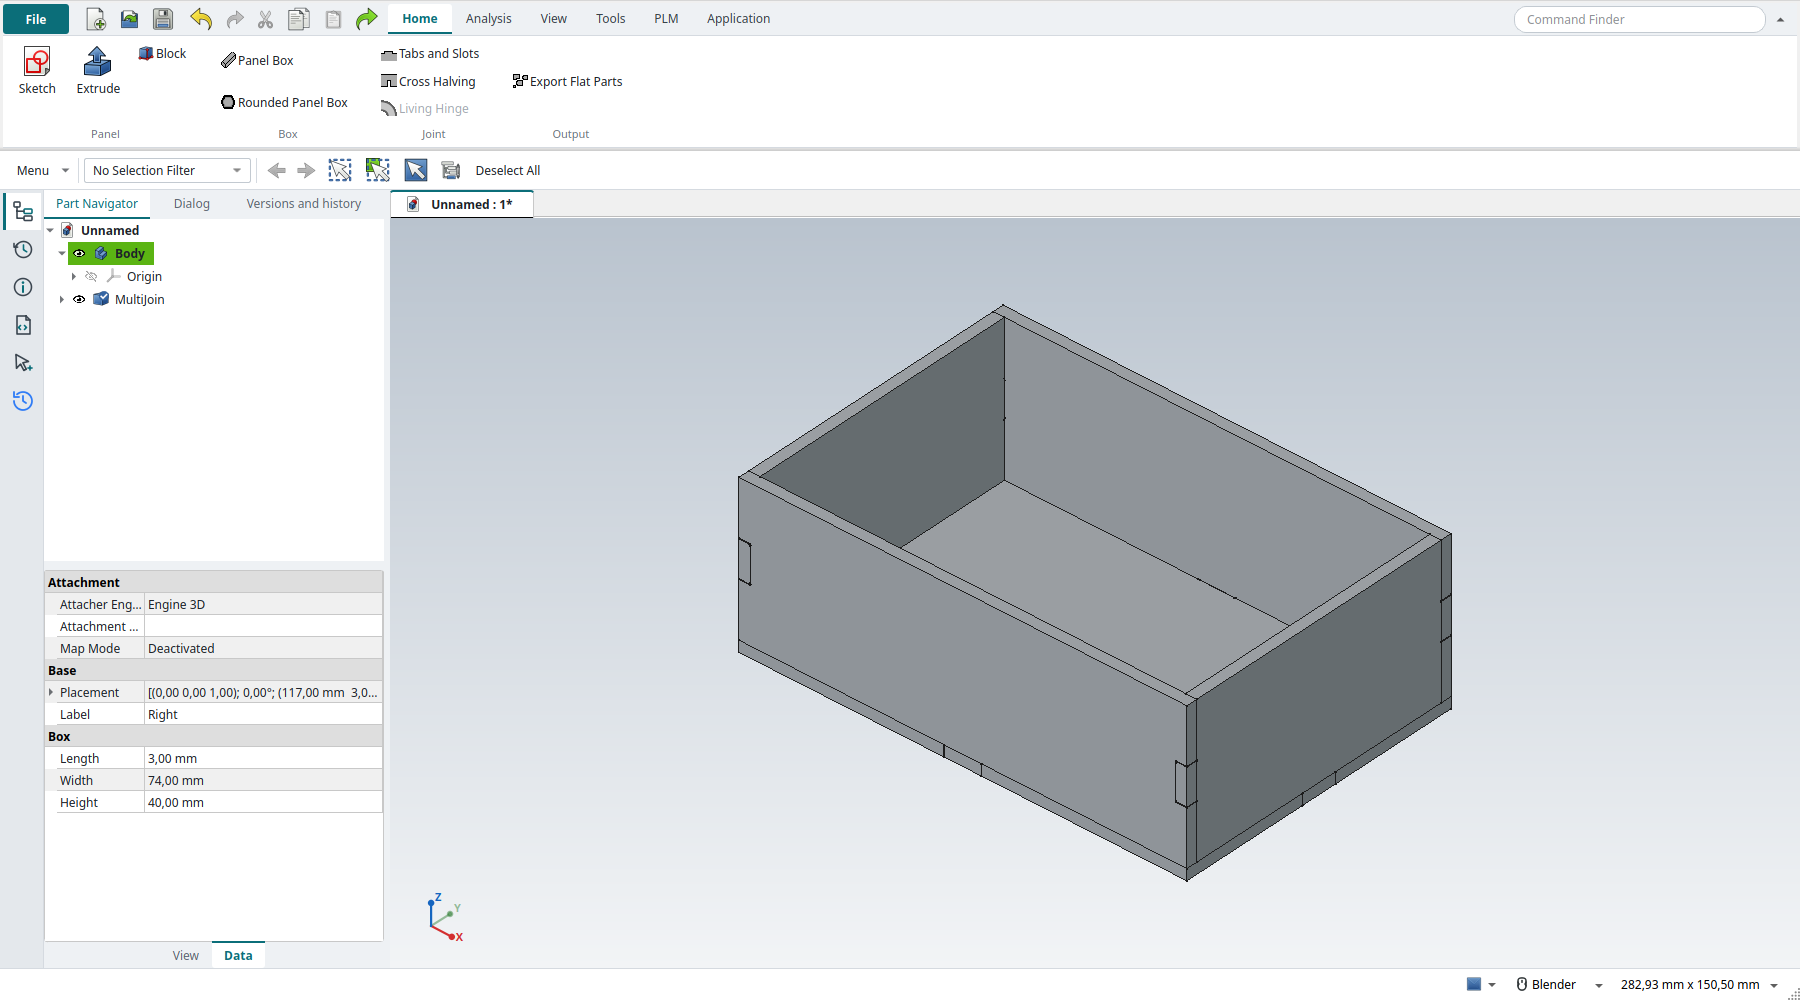Expand the Placement property
1800x1000 pixels.
(51, 692)
